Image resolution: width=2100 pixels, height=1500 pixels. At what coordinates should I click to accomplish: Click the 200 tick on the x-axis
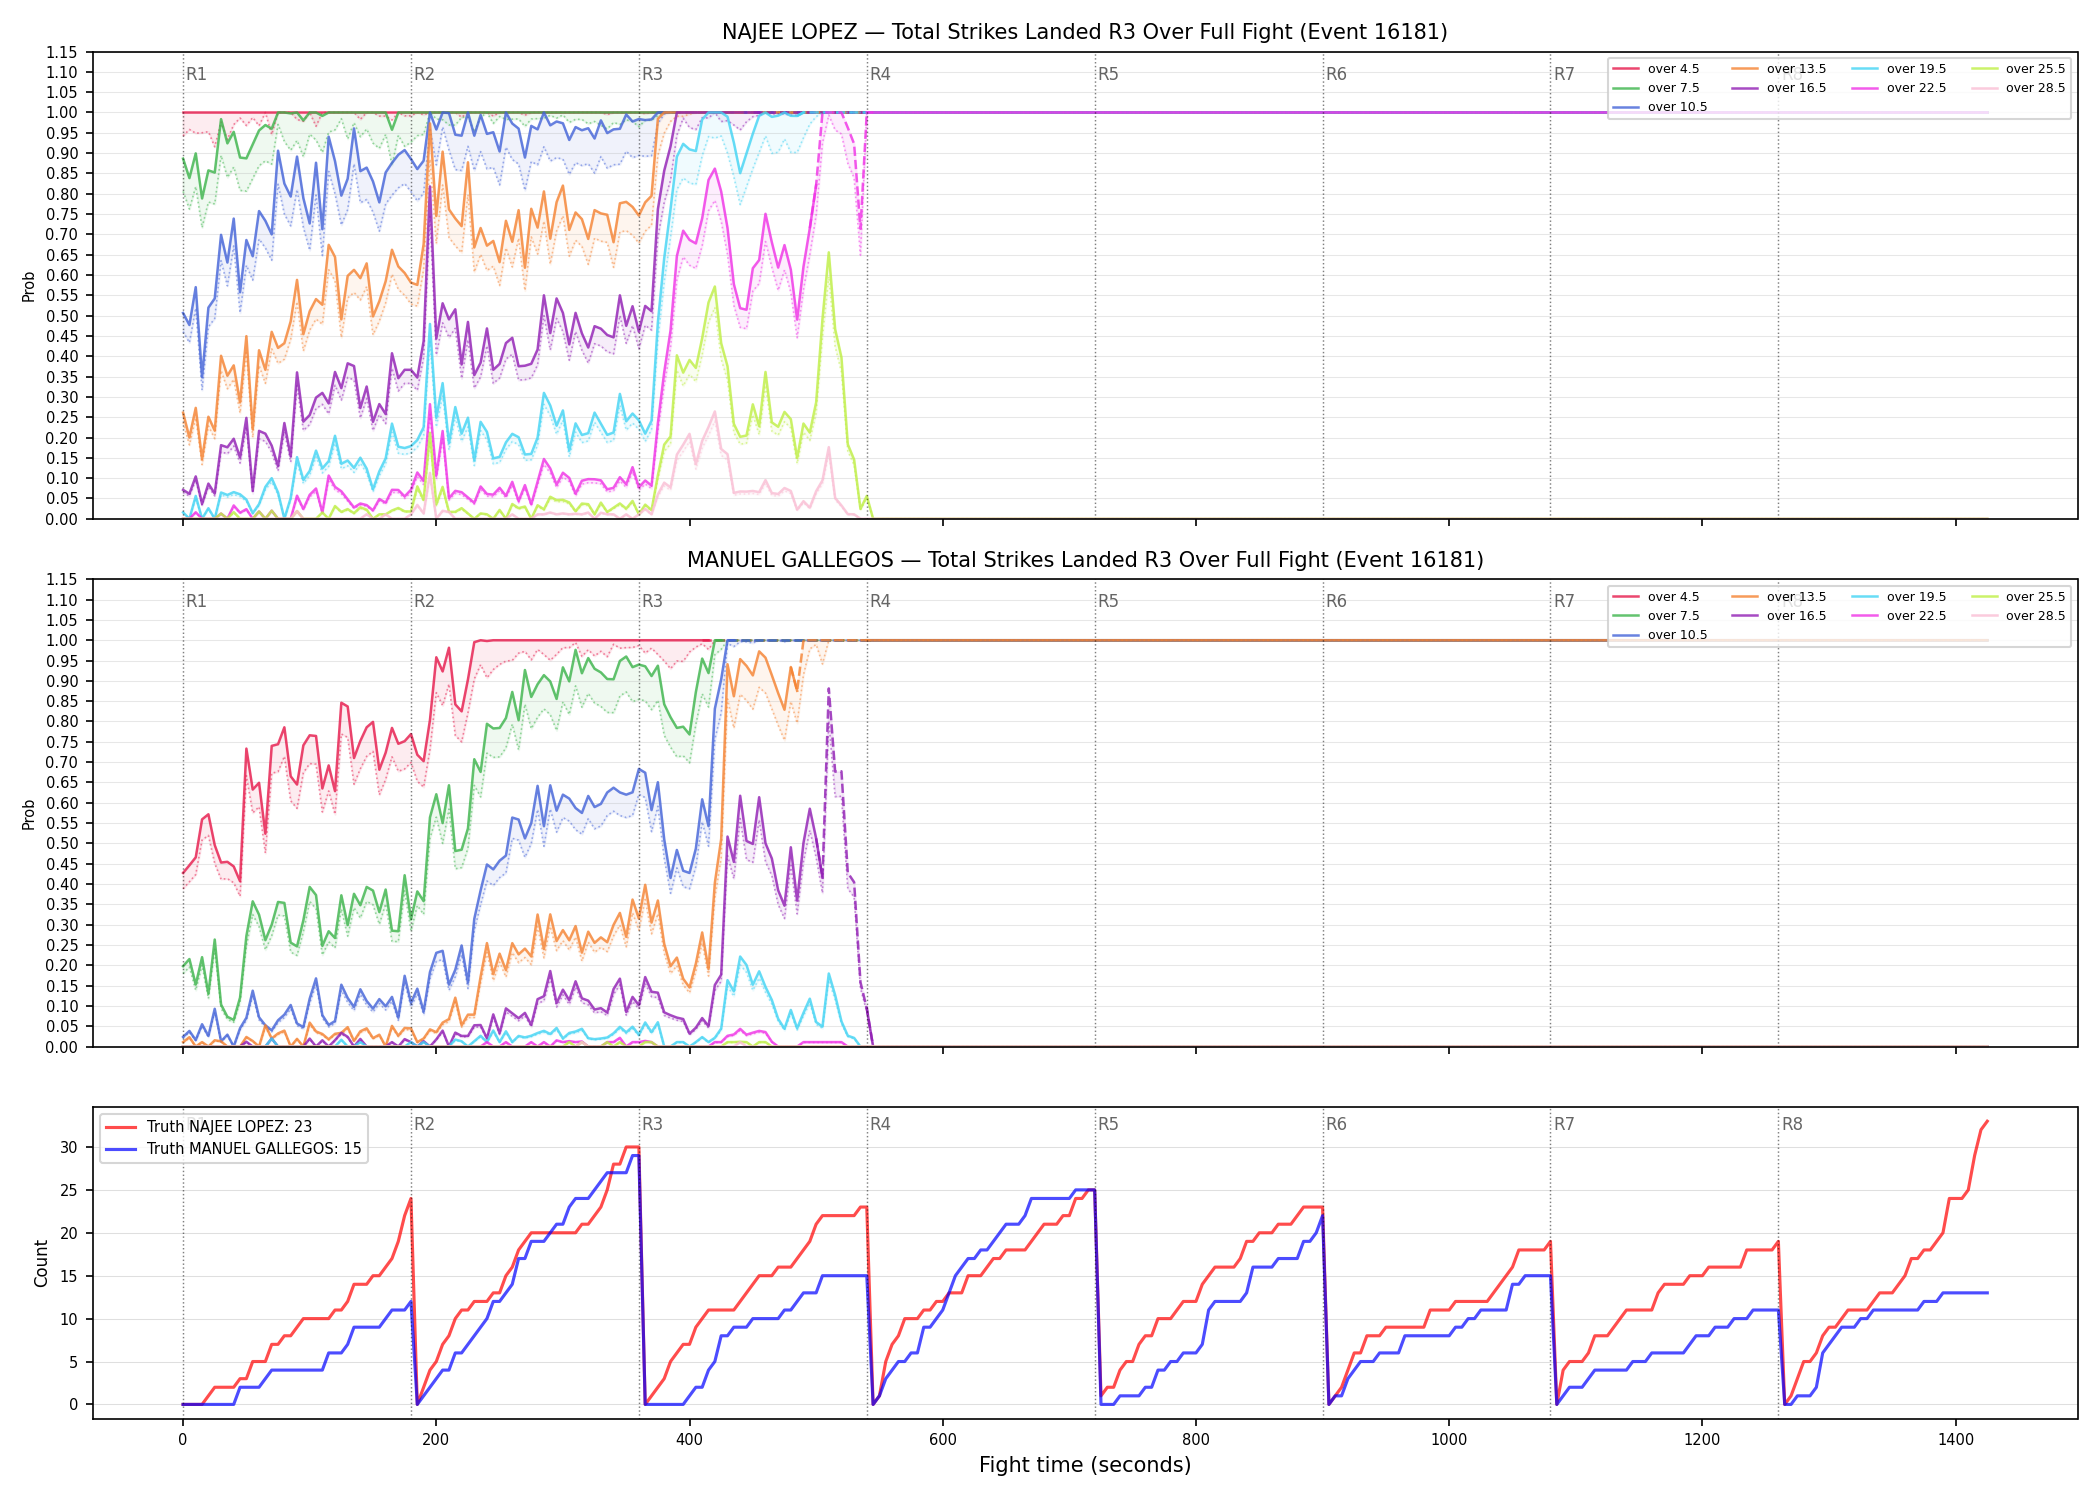pyautogui.click(x=435, y=1440)
